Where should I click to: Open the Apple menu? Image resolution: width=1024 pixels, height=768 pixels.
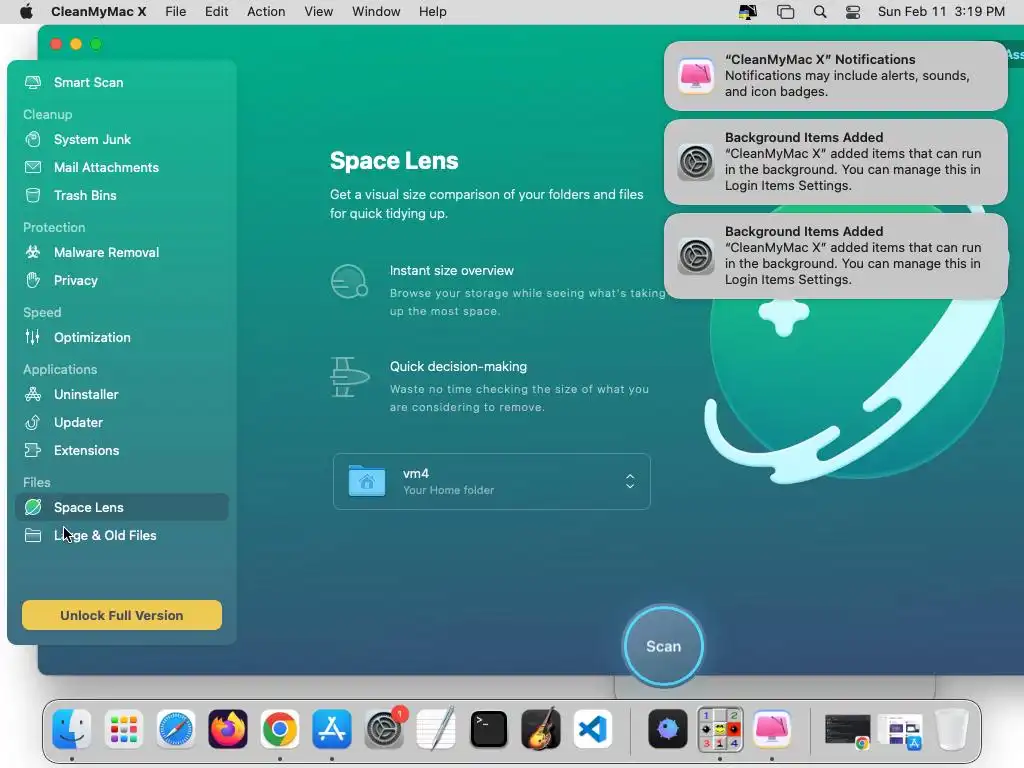click(26, 12)
